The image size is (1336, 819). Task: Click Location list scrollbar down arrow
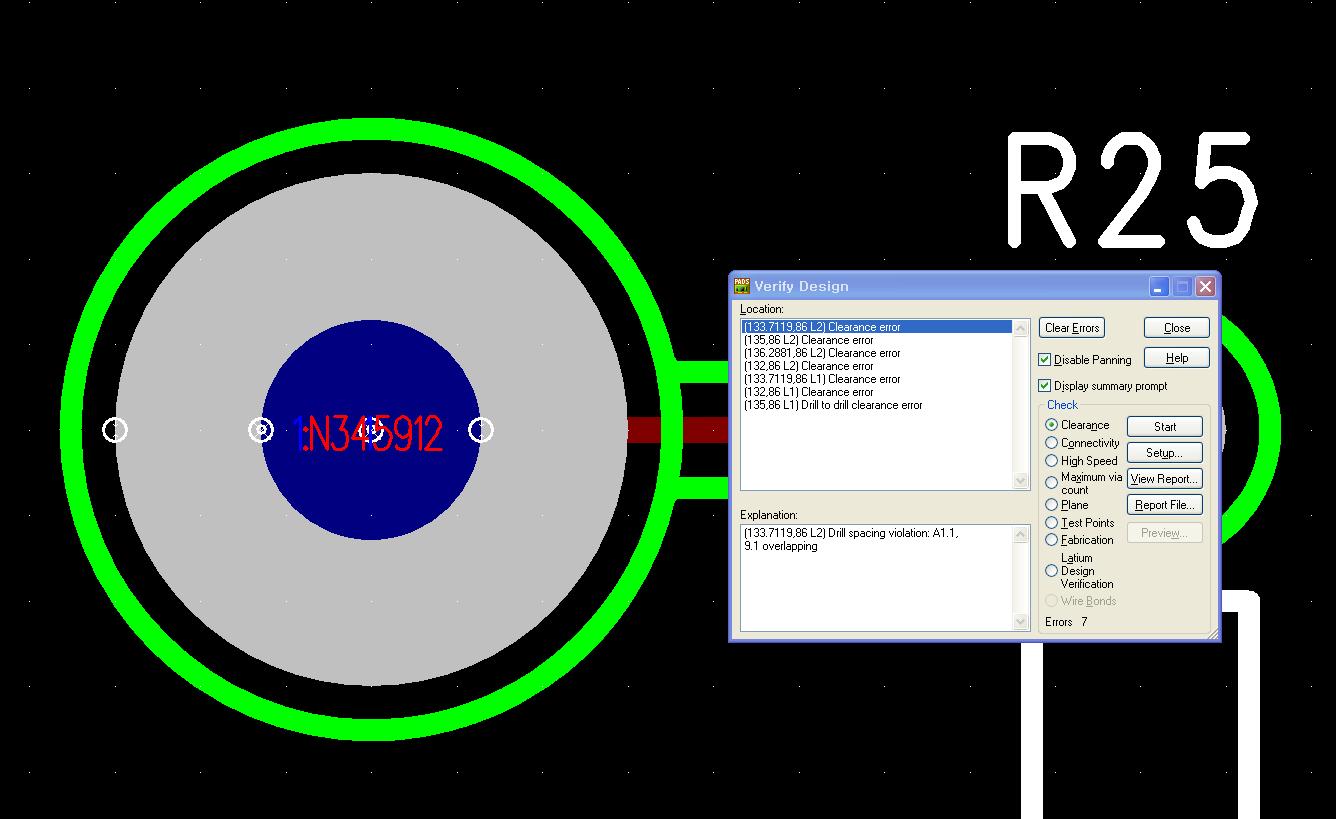tap(1021, 481)
